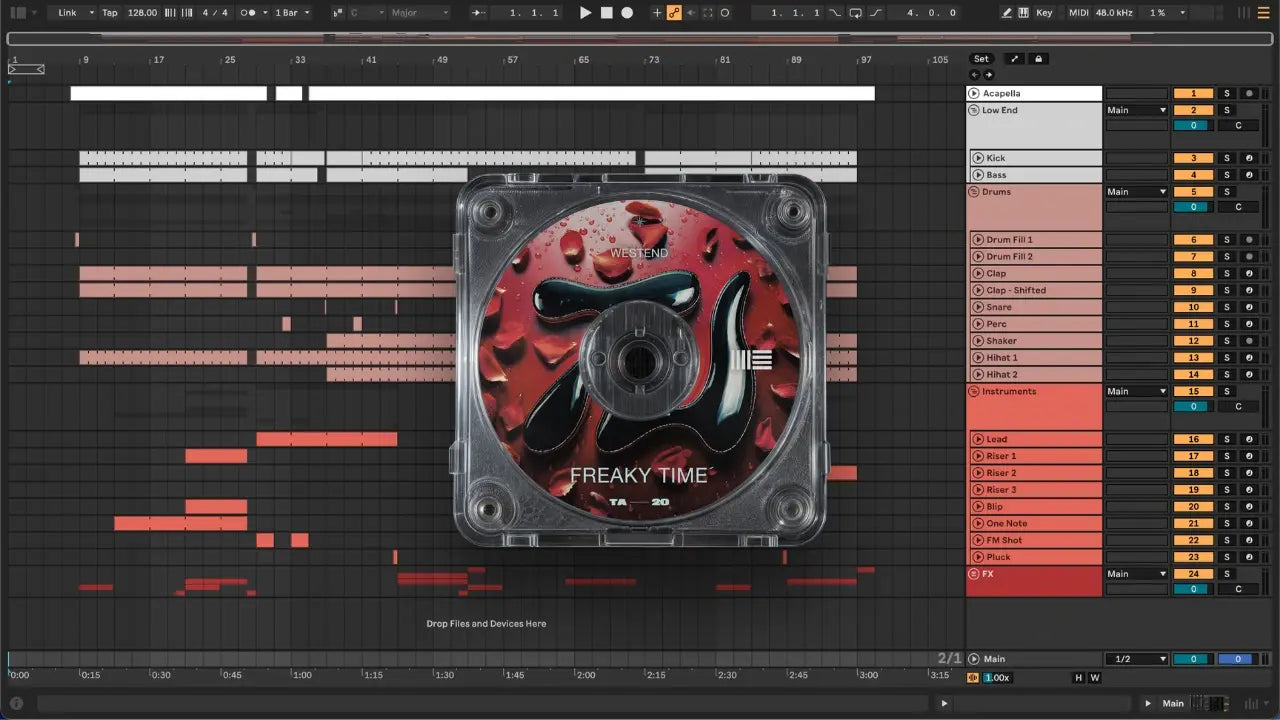1280x720 pixels.
Task: Click the clip warp icon beside 1.00x
Action: (974, 677)
